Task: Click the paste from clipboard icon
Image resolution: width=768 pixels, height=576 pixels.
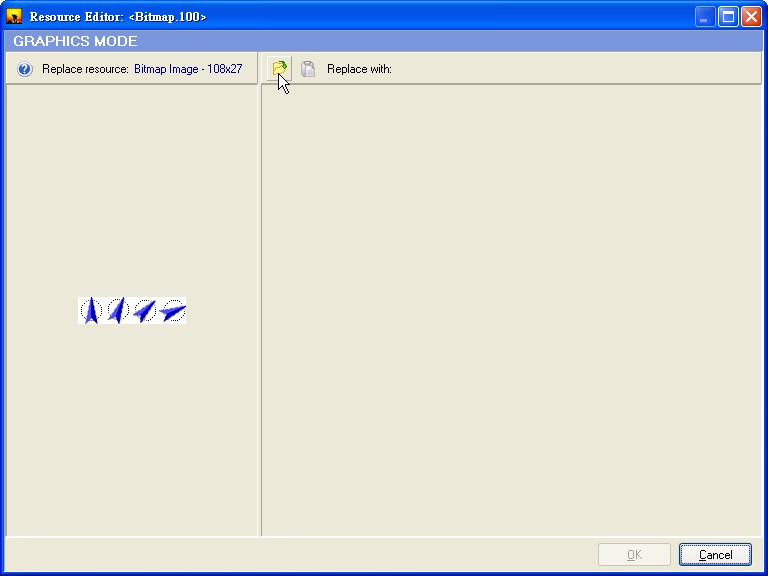Action: click(x=308, y=69)
